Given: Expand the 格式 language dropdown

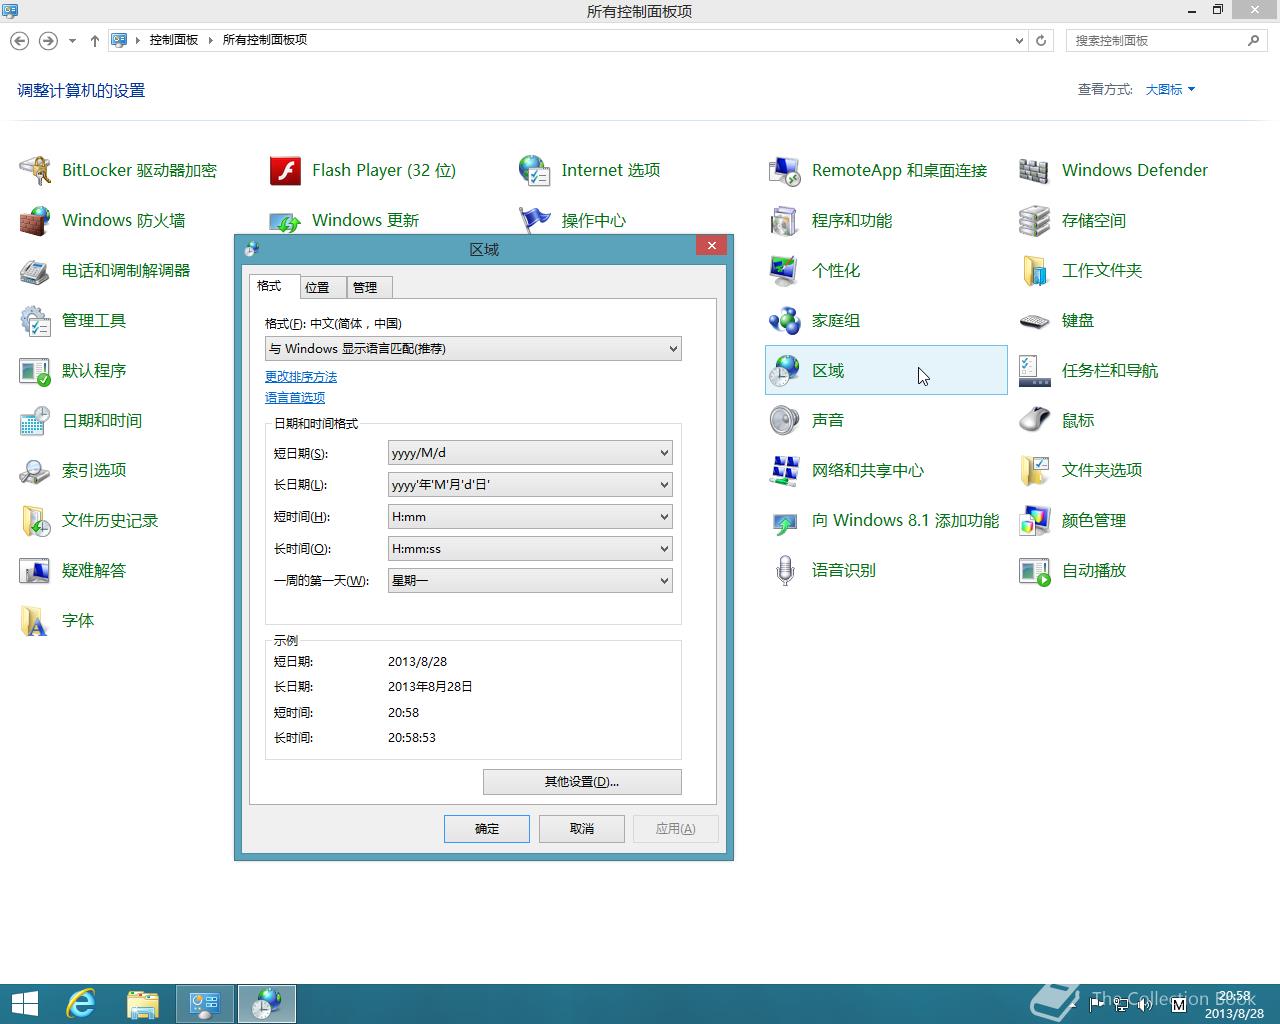Looking at the screenshot, I should point(473,348).
